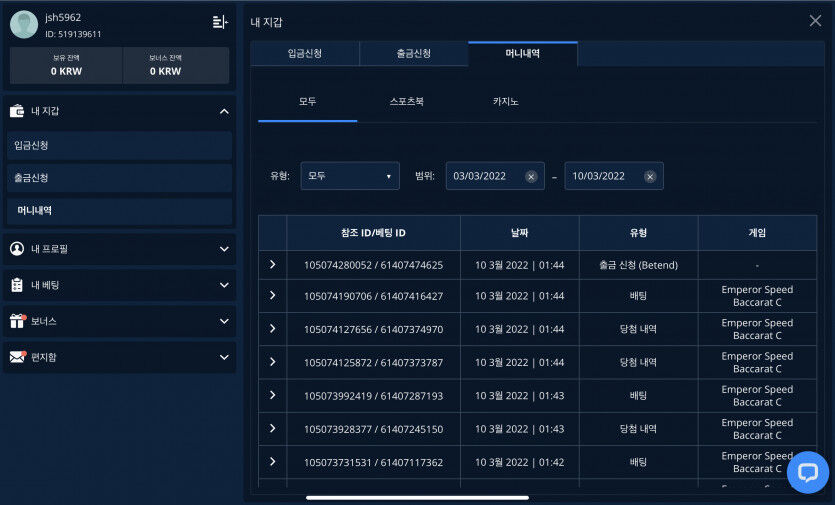Click the start date field 03/03/2022

[x=495, y=176]
